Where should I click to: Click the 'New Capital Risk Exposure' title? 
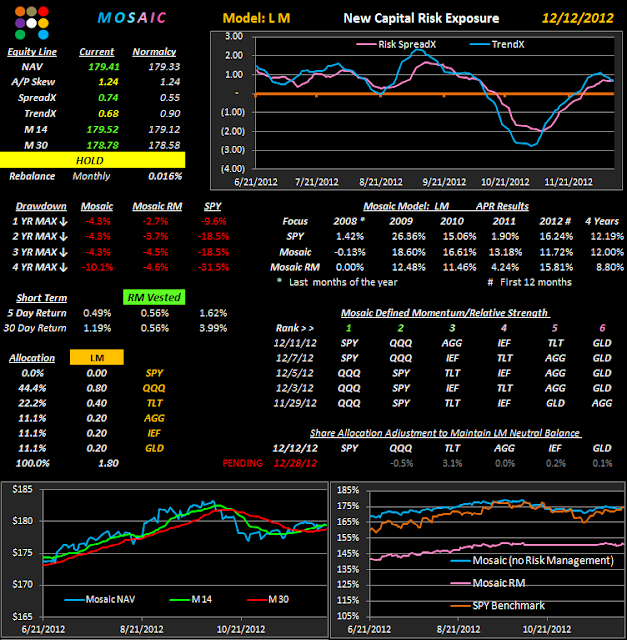pos(421,18)
